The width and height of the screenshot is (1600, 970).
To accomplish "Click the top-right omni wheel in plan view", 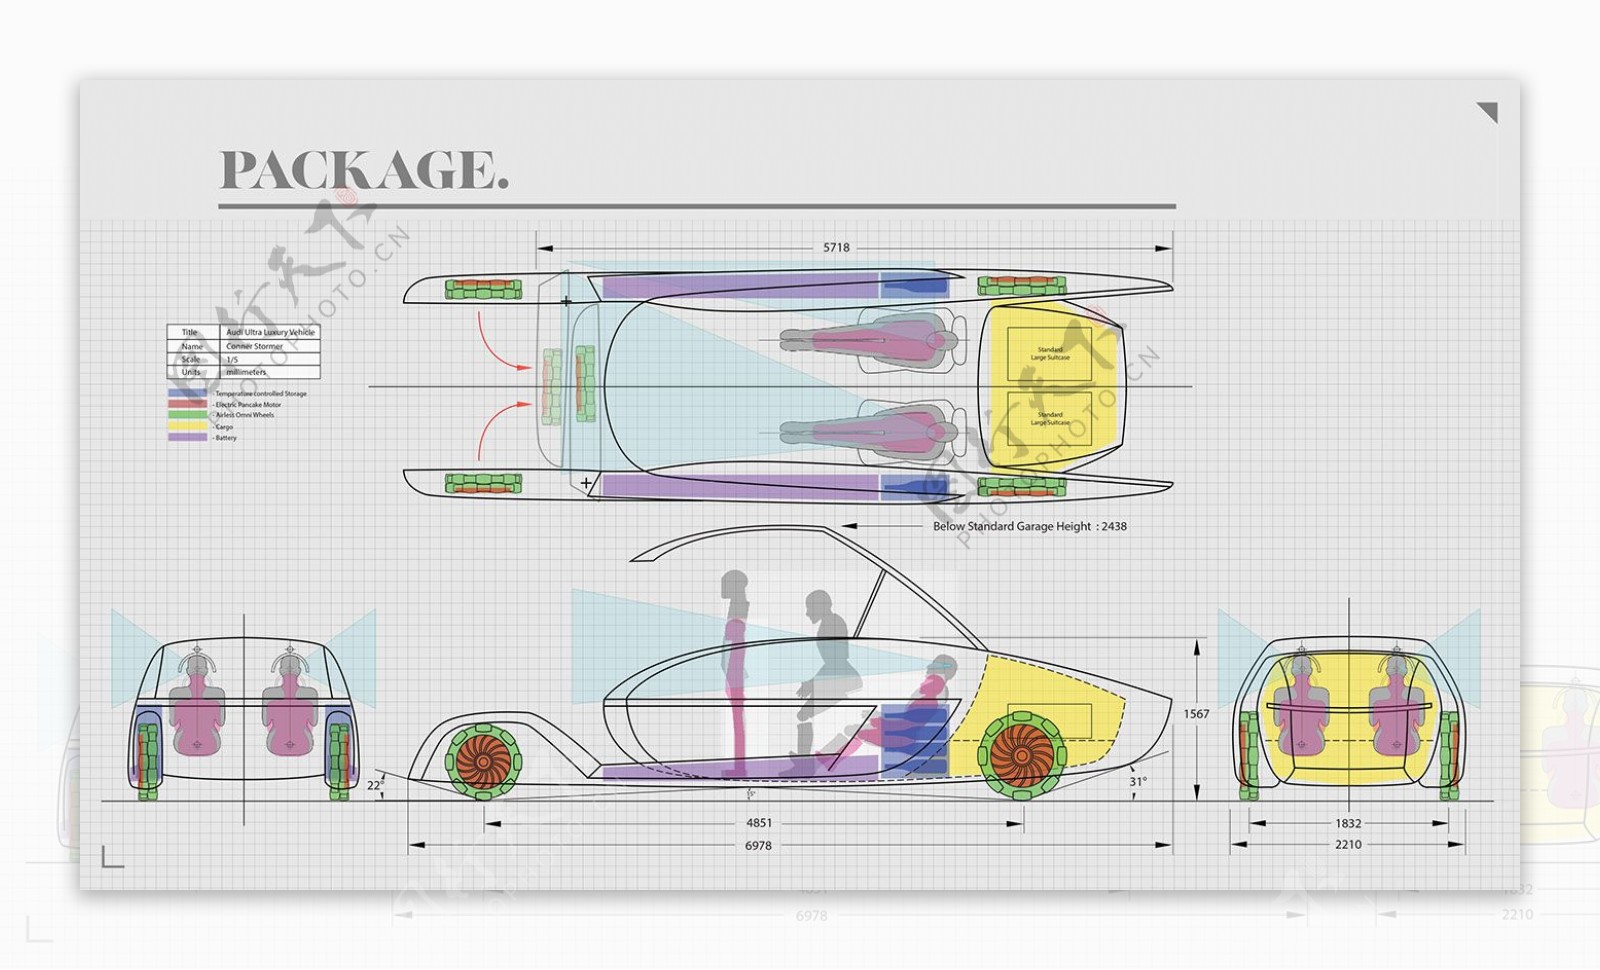I will point(1021,286).
